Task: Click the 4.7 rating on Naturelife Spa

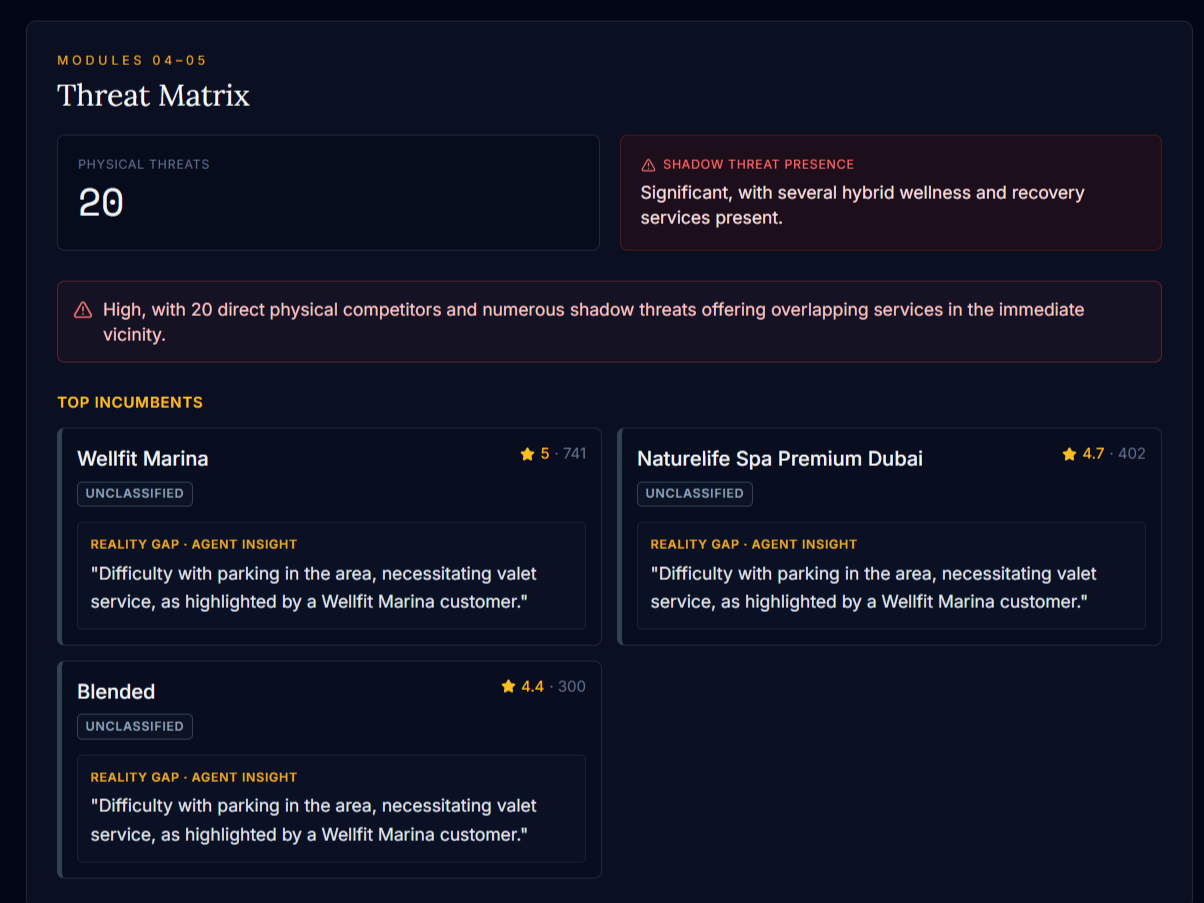Action: point(1093,454)
